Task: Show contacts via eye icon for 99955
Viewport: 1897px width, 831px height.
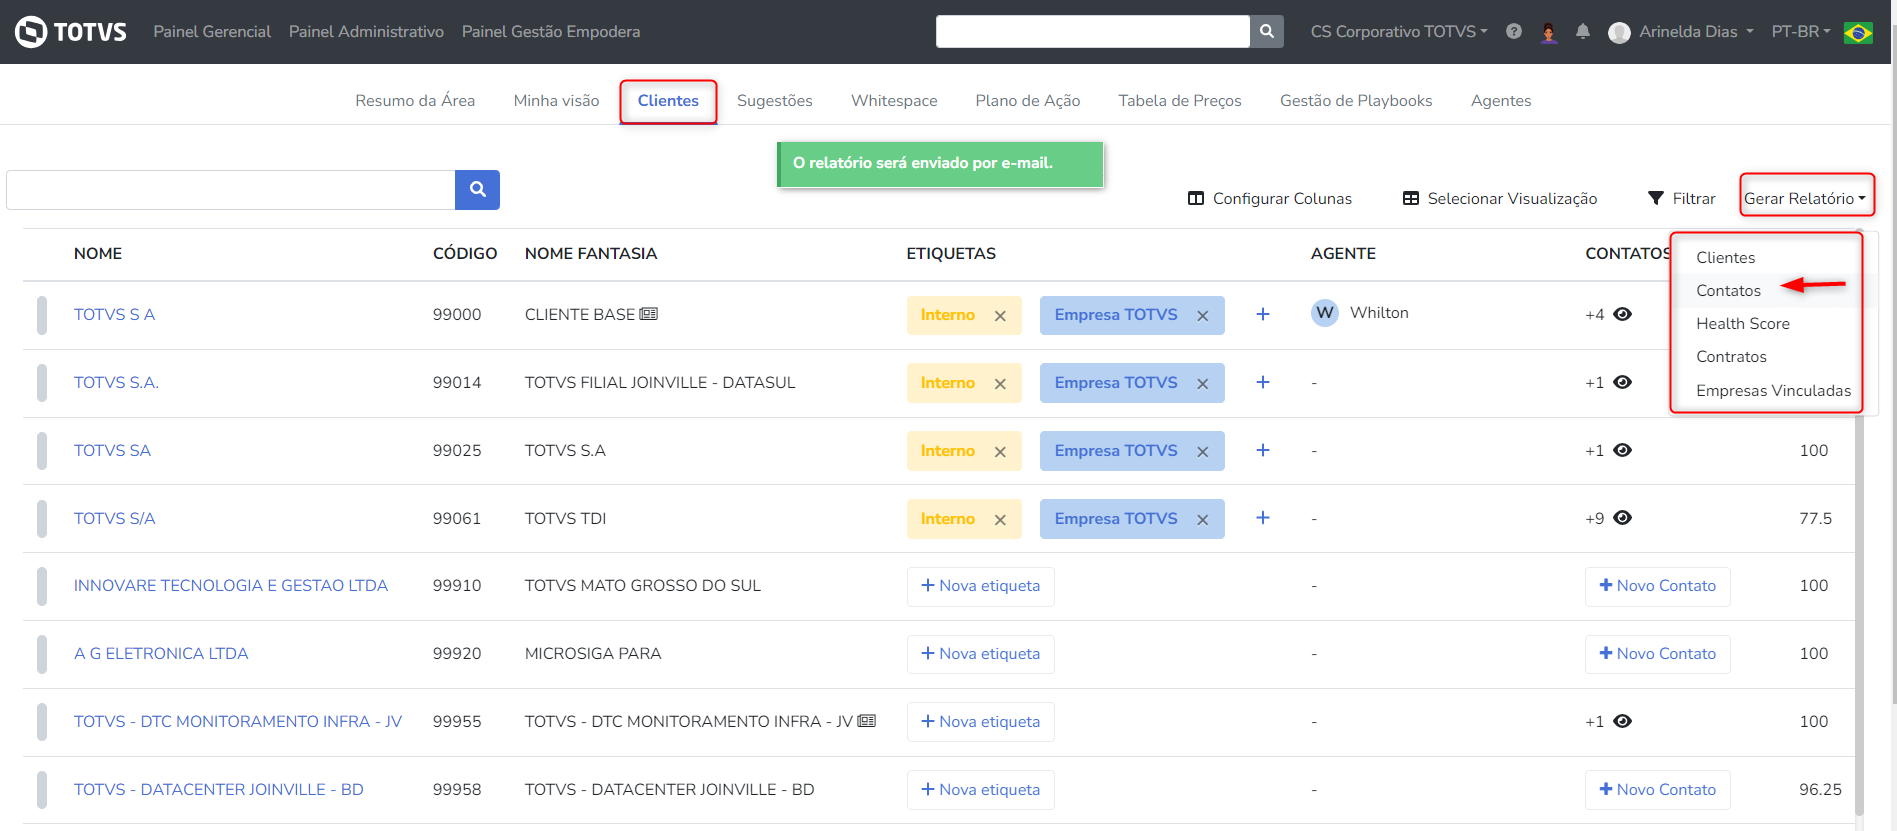Action: click(x=1623, y=721)
